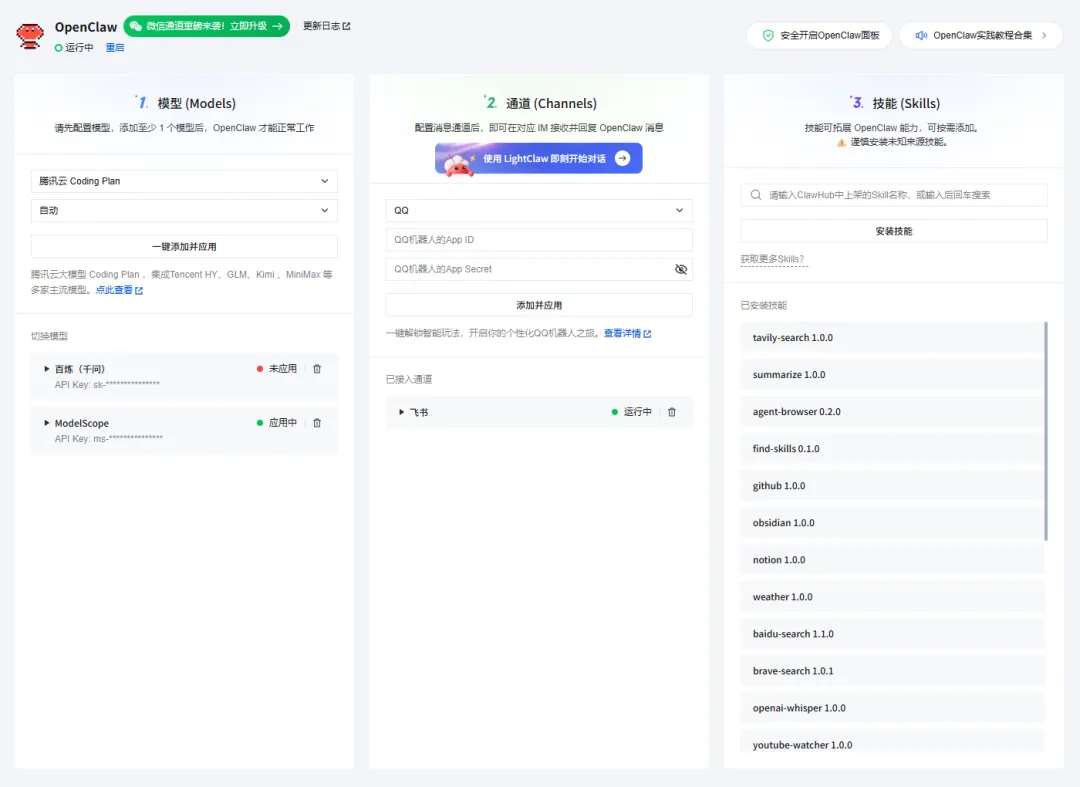This screenshot has height=787, width=1080.
Task: Click 应用中 status of ModelScope
Action: coord(277,423)
